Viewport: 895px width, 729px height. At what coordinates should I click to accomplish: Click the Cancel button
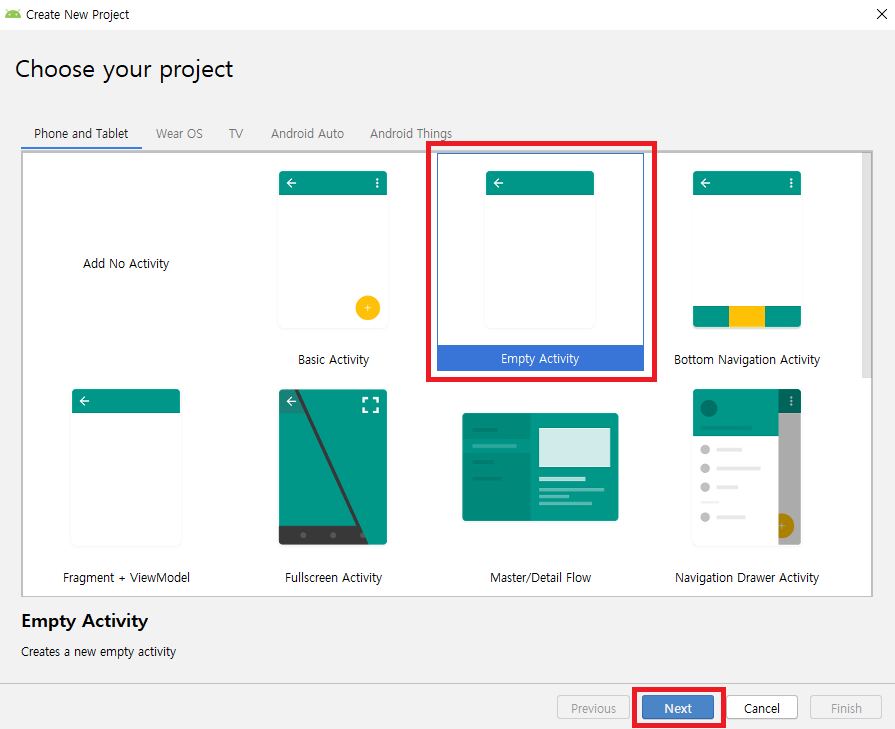tap(761, 708)
